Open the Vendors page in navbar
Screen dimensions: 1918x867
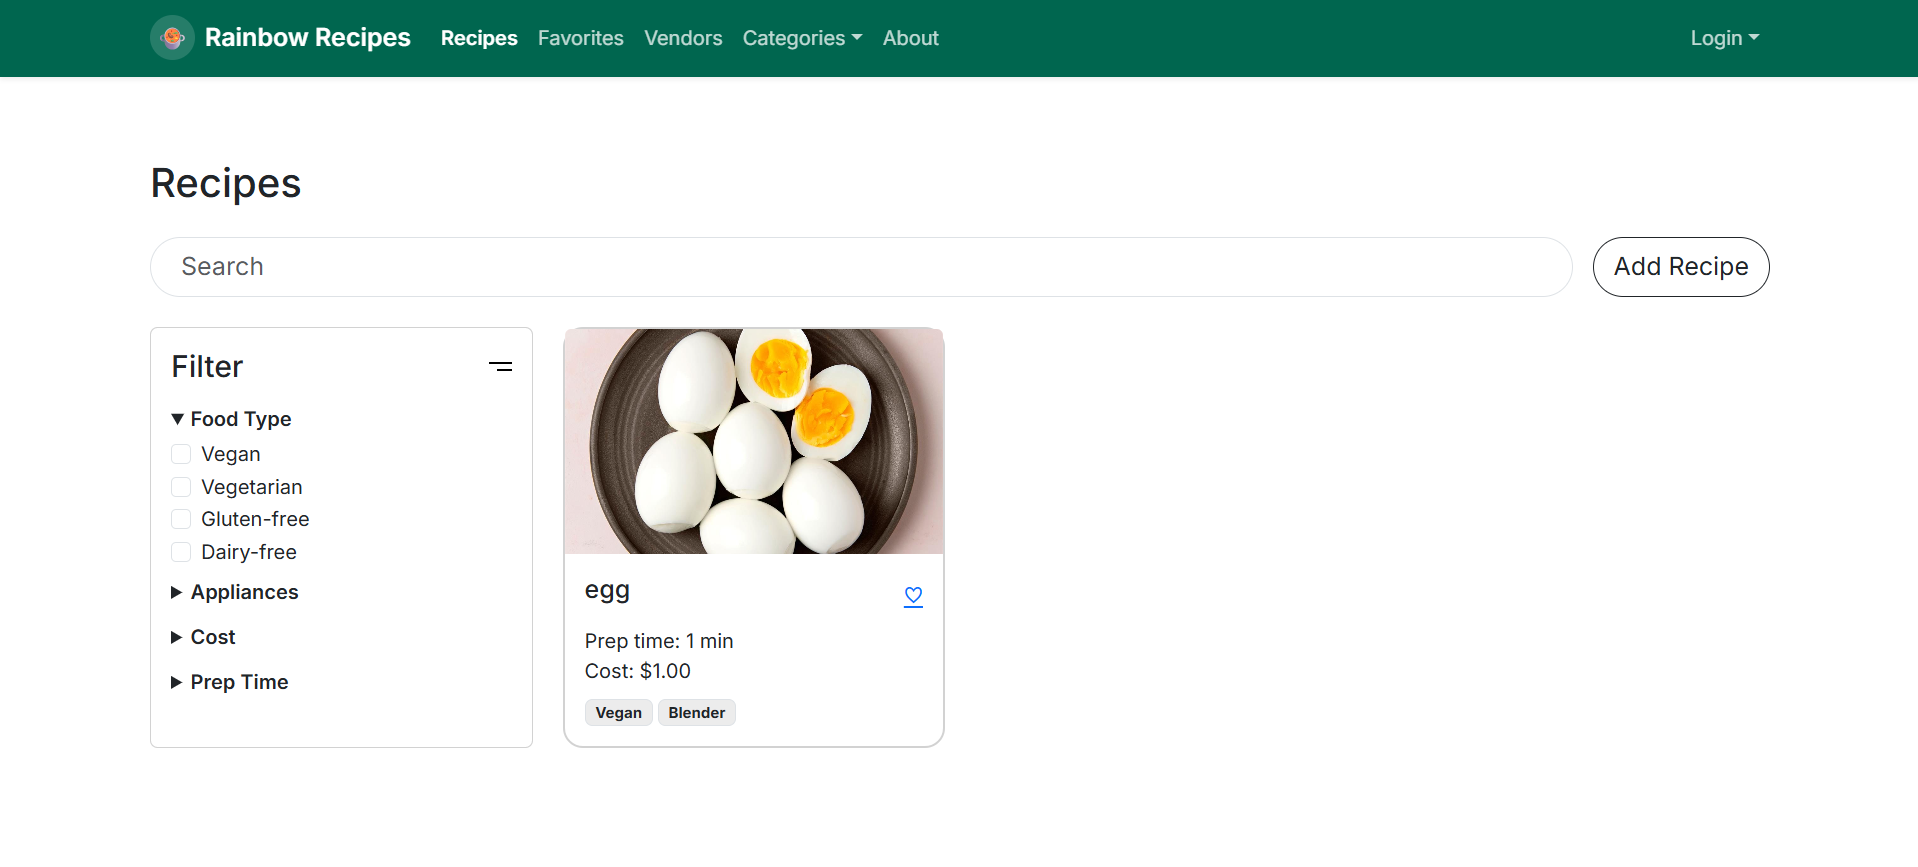(x=683, y=38)
